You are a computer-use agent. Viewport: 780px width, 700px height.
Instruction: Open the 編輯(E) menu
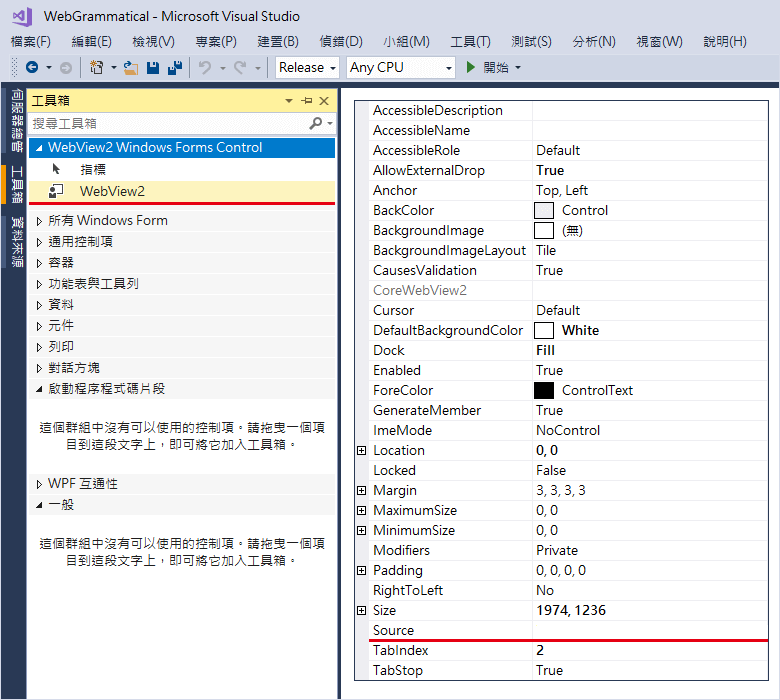[92, 41]
